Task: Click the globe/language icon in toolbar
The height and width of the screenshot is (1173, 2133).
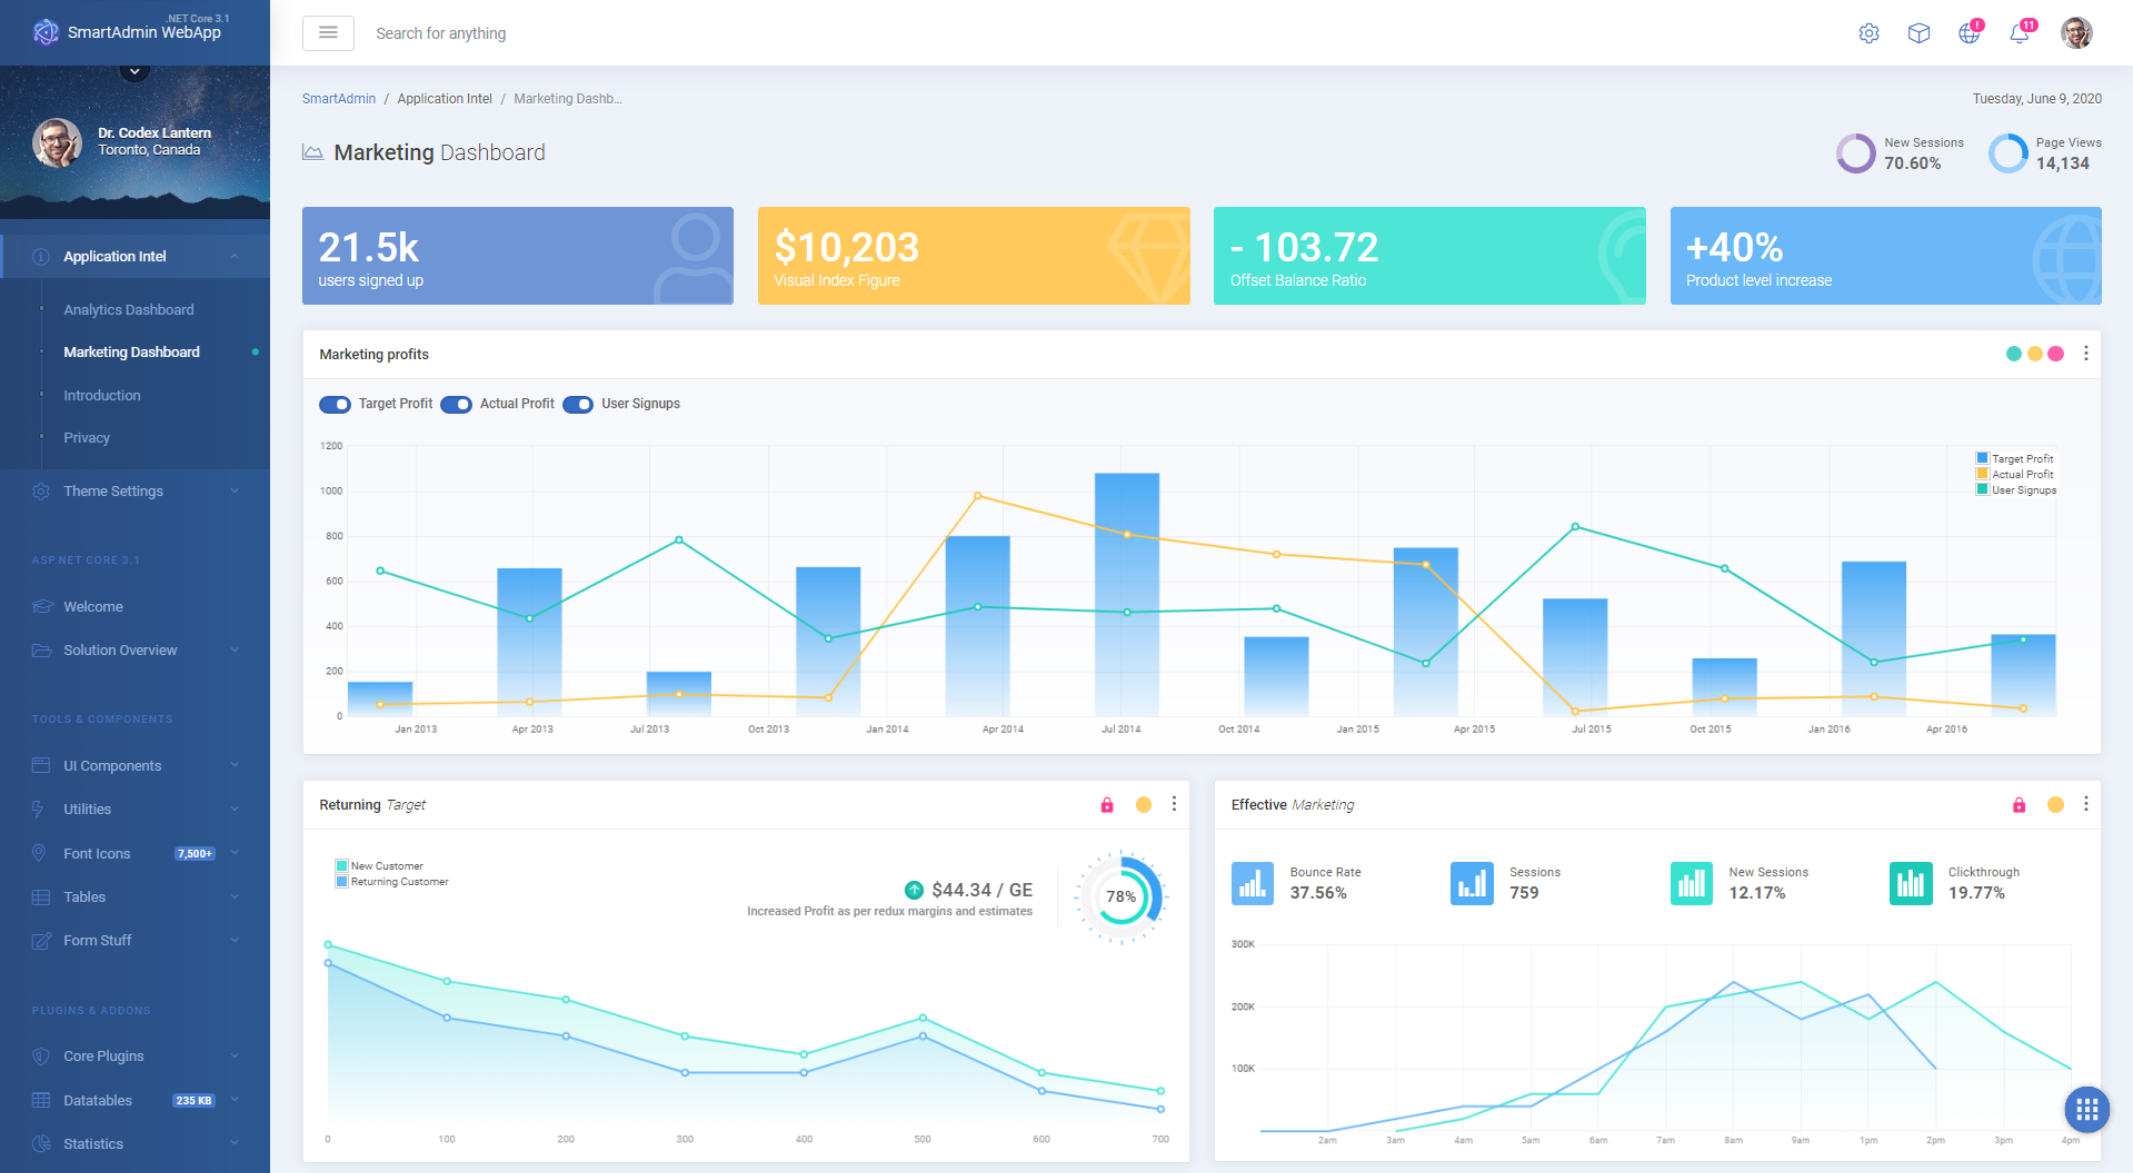Action: click(1968, 30)
